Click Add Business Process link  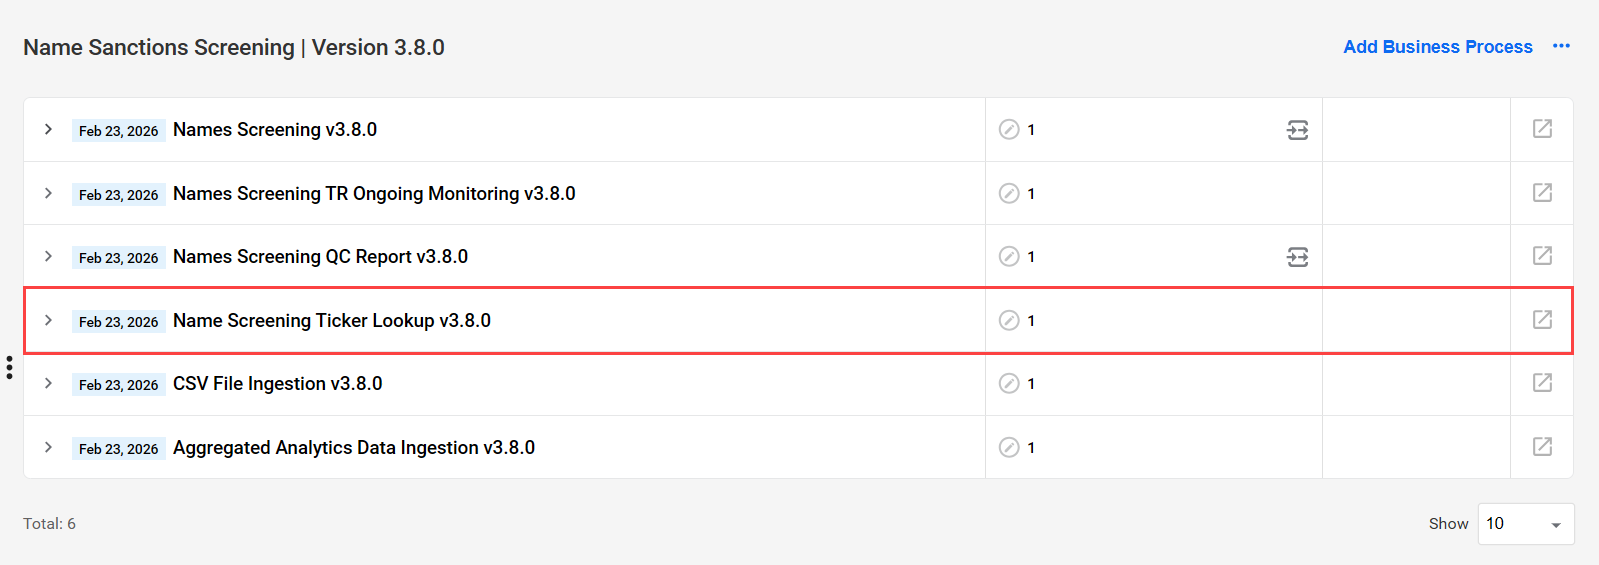click(x=1438, y=47)
